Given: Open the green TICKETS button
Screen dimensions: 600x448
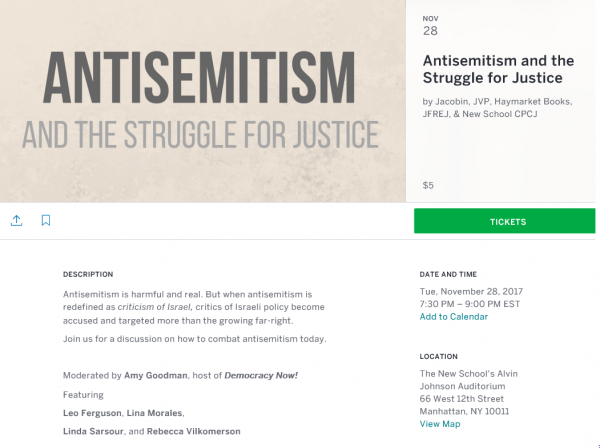Looking at the screenshot, I should click(504, 221).
